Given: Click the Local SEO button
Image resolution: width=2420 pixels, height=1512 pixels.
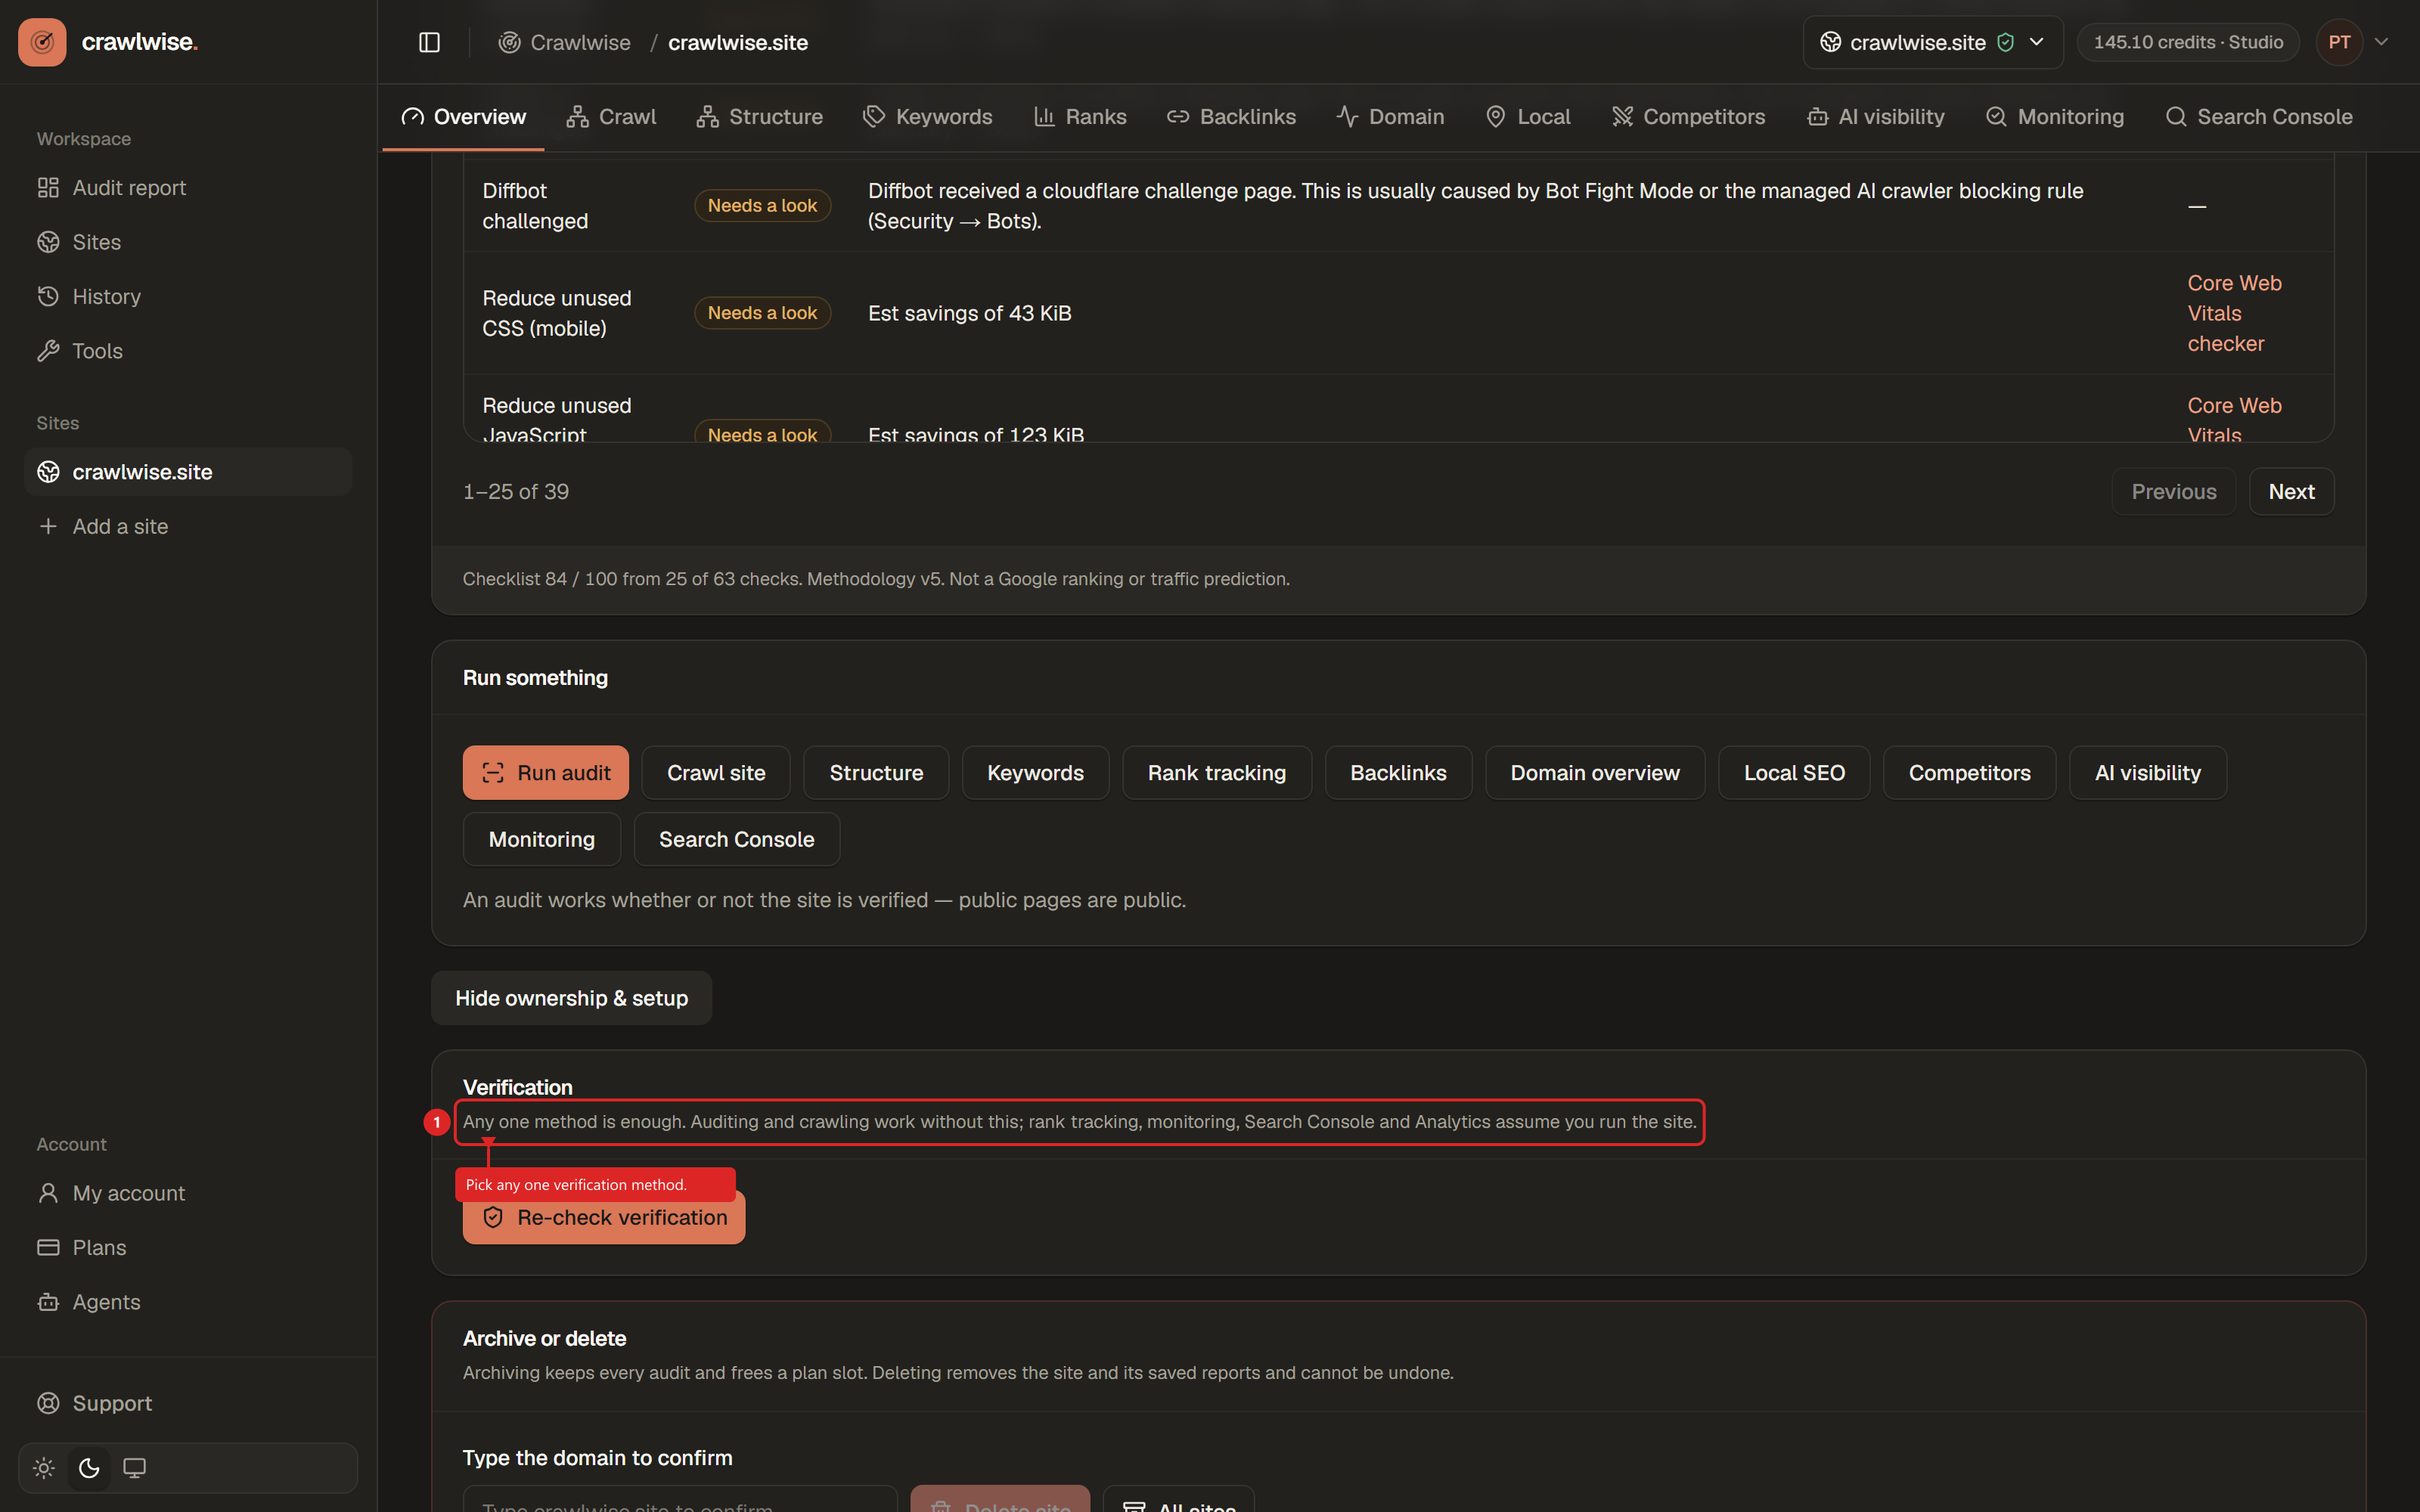Looking at the screenshot, I should point(1794,772).
